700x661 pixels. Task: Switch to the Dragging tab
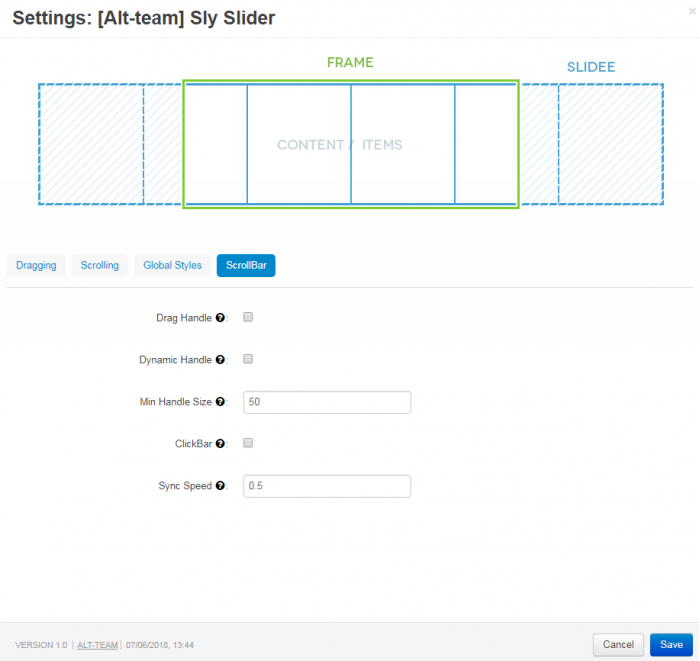36,266
